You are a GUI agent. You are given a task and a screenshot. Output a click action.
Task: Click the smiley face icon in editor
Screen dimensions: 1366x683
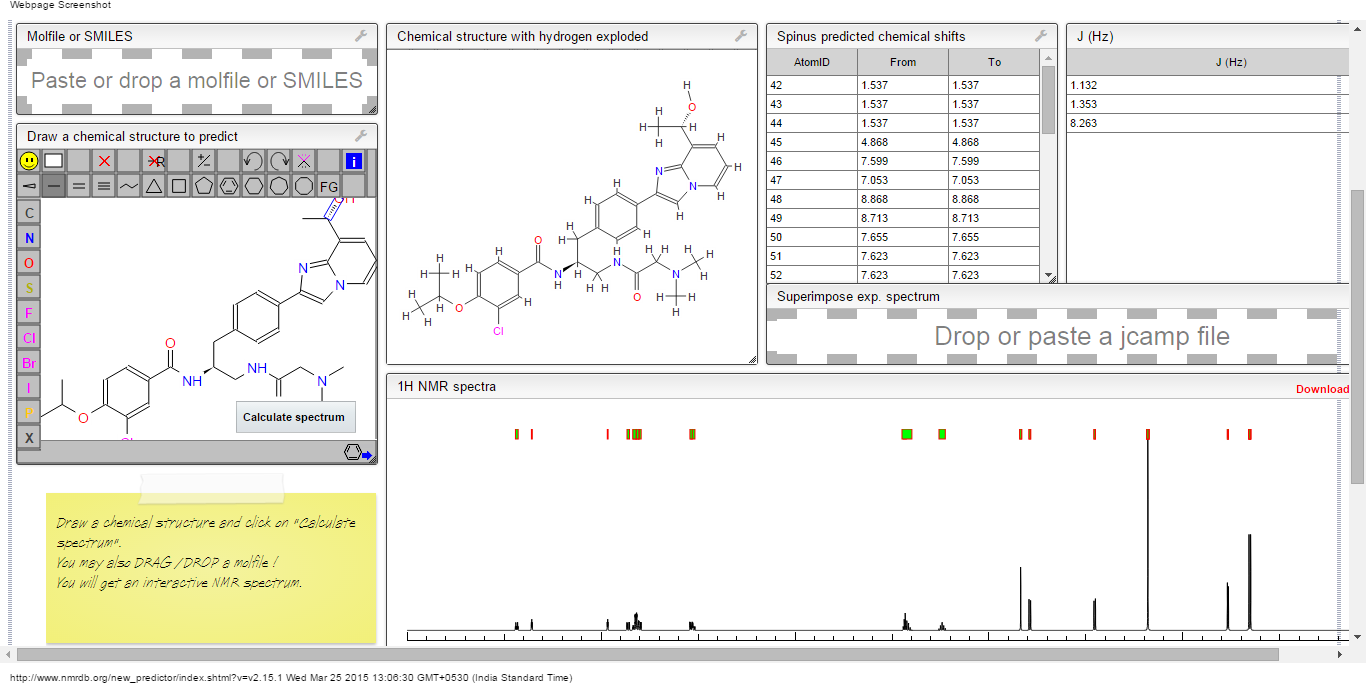[x=29, y=161]
